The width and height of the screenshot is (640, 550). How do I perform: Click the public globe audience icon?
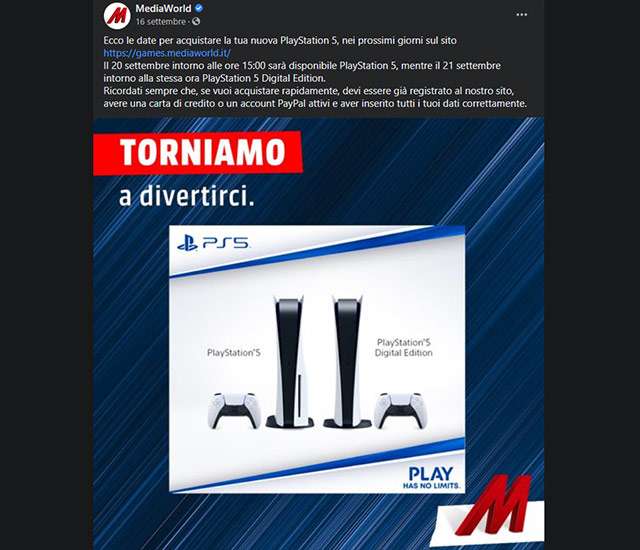[196, 21]
